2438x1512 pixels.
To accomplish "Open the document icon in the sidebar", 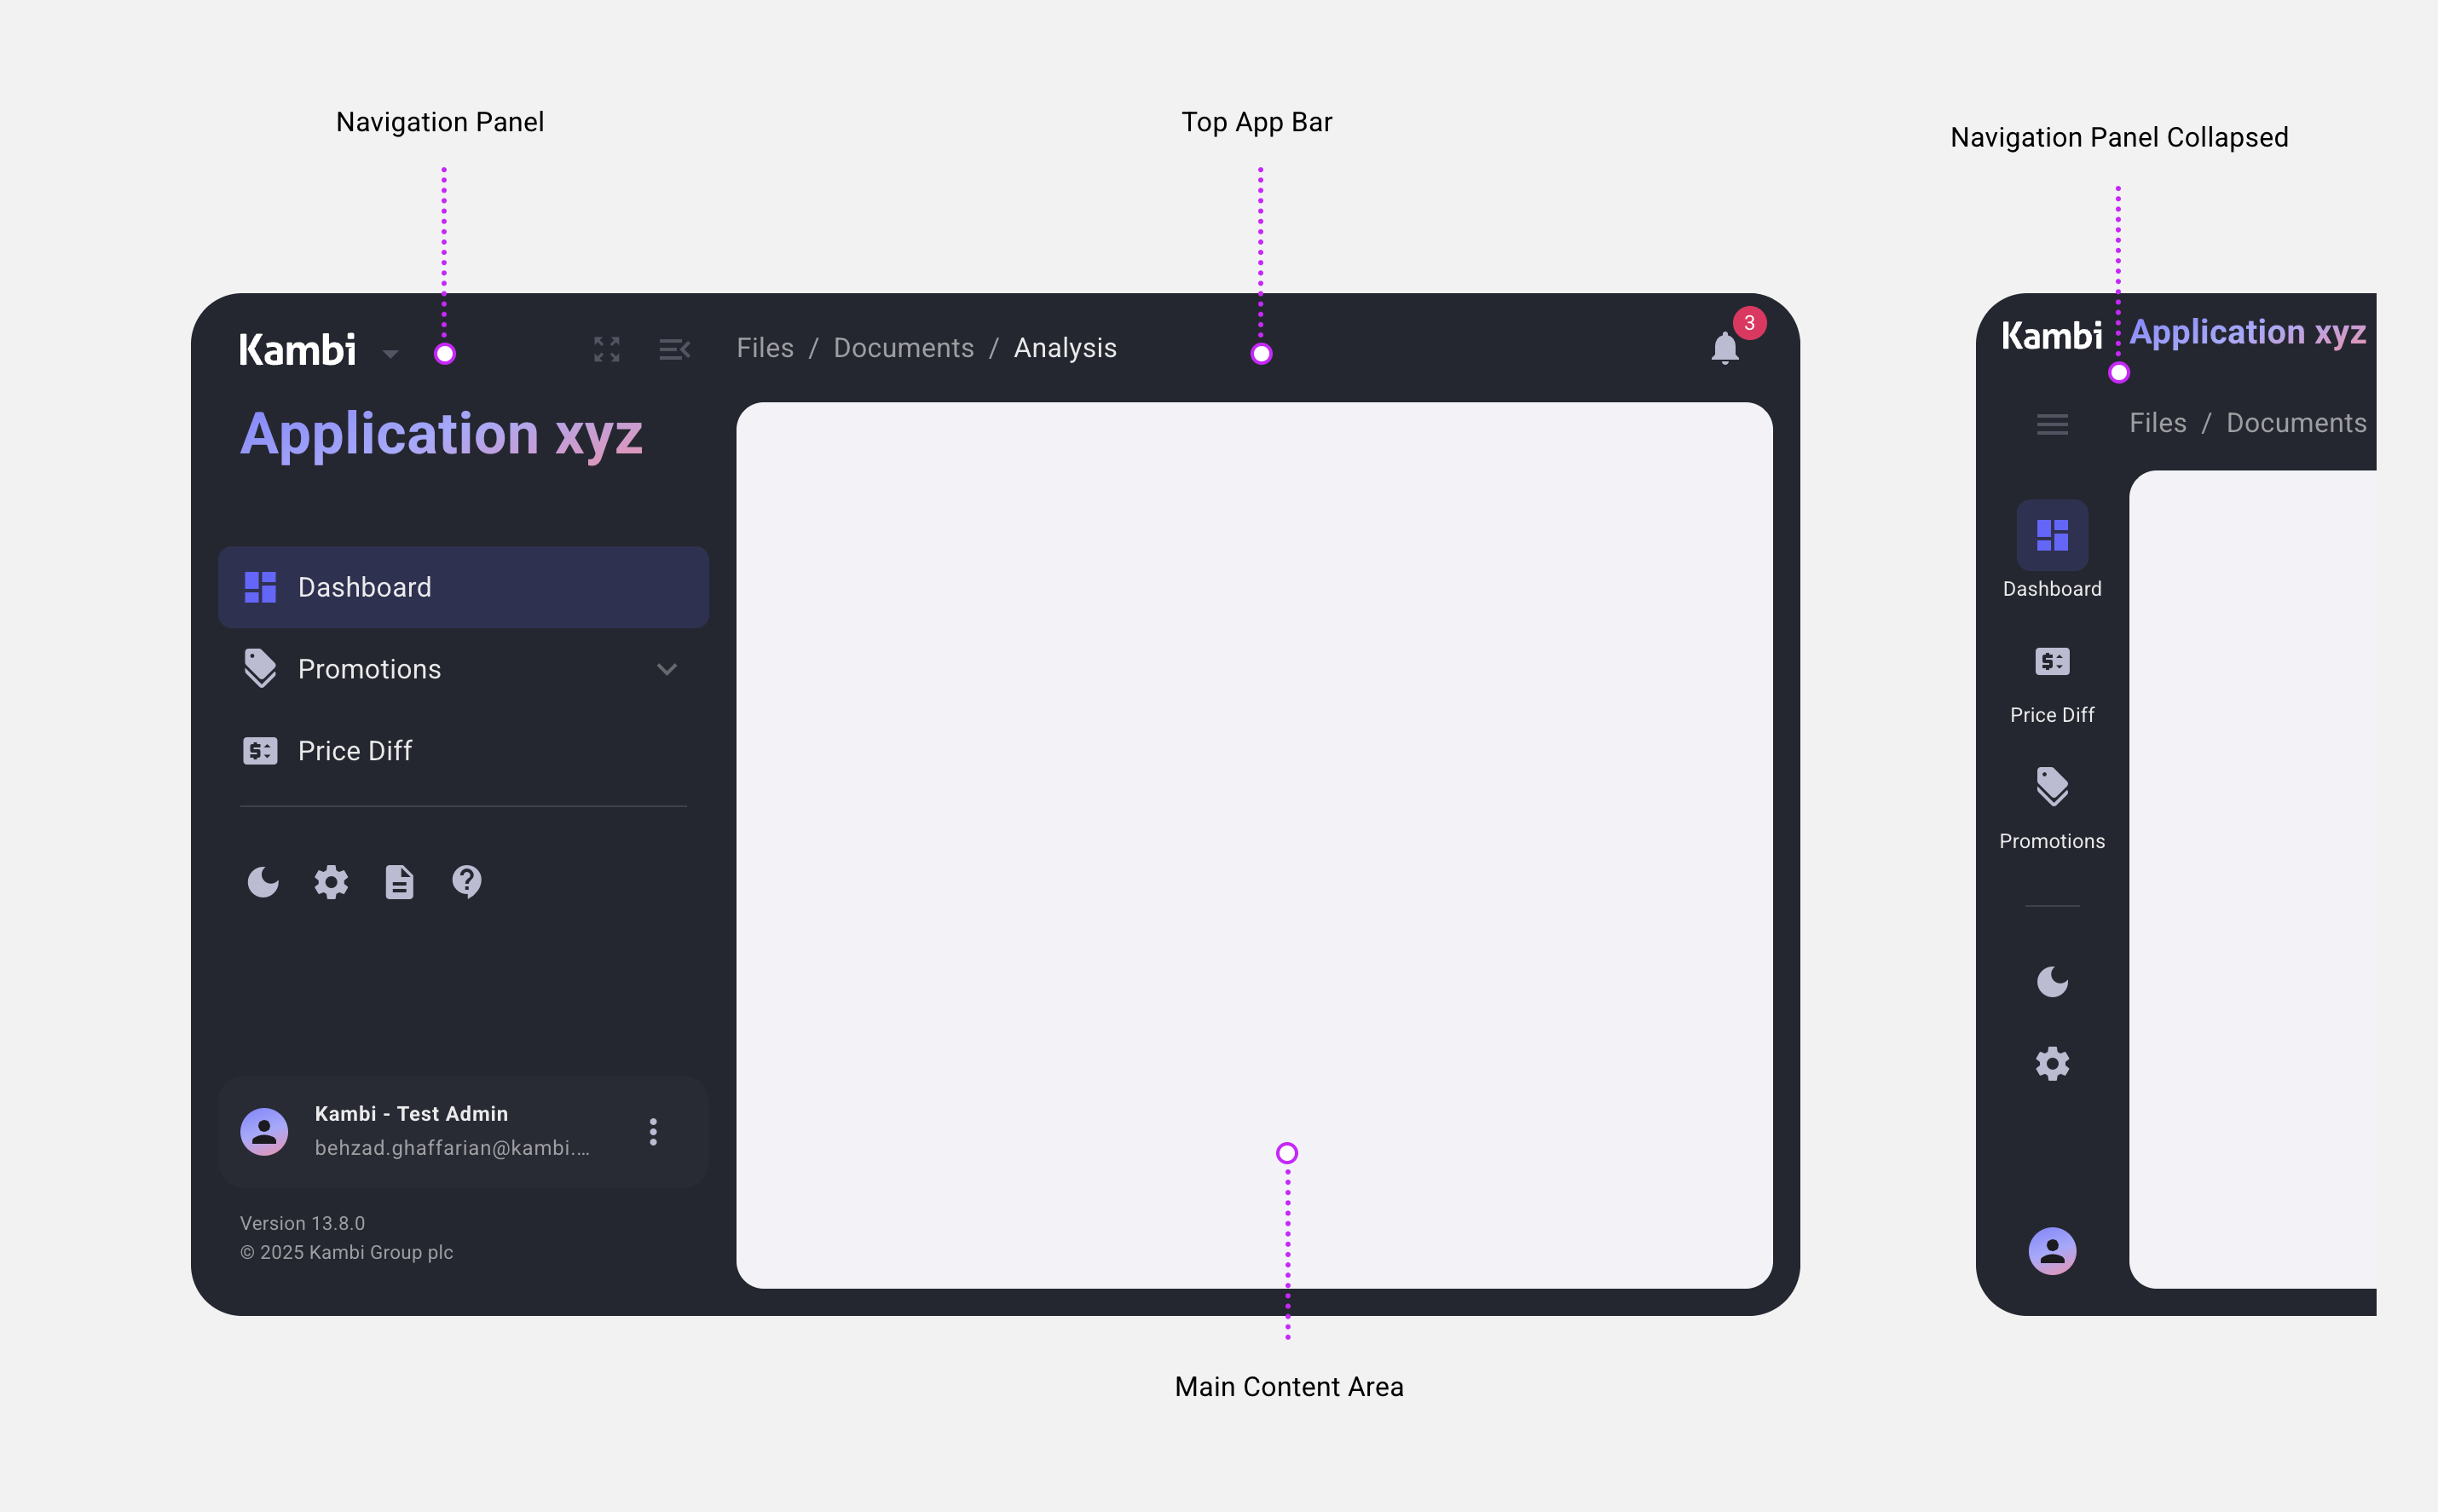I will (399, 882).
